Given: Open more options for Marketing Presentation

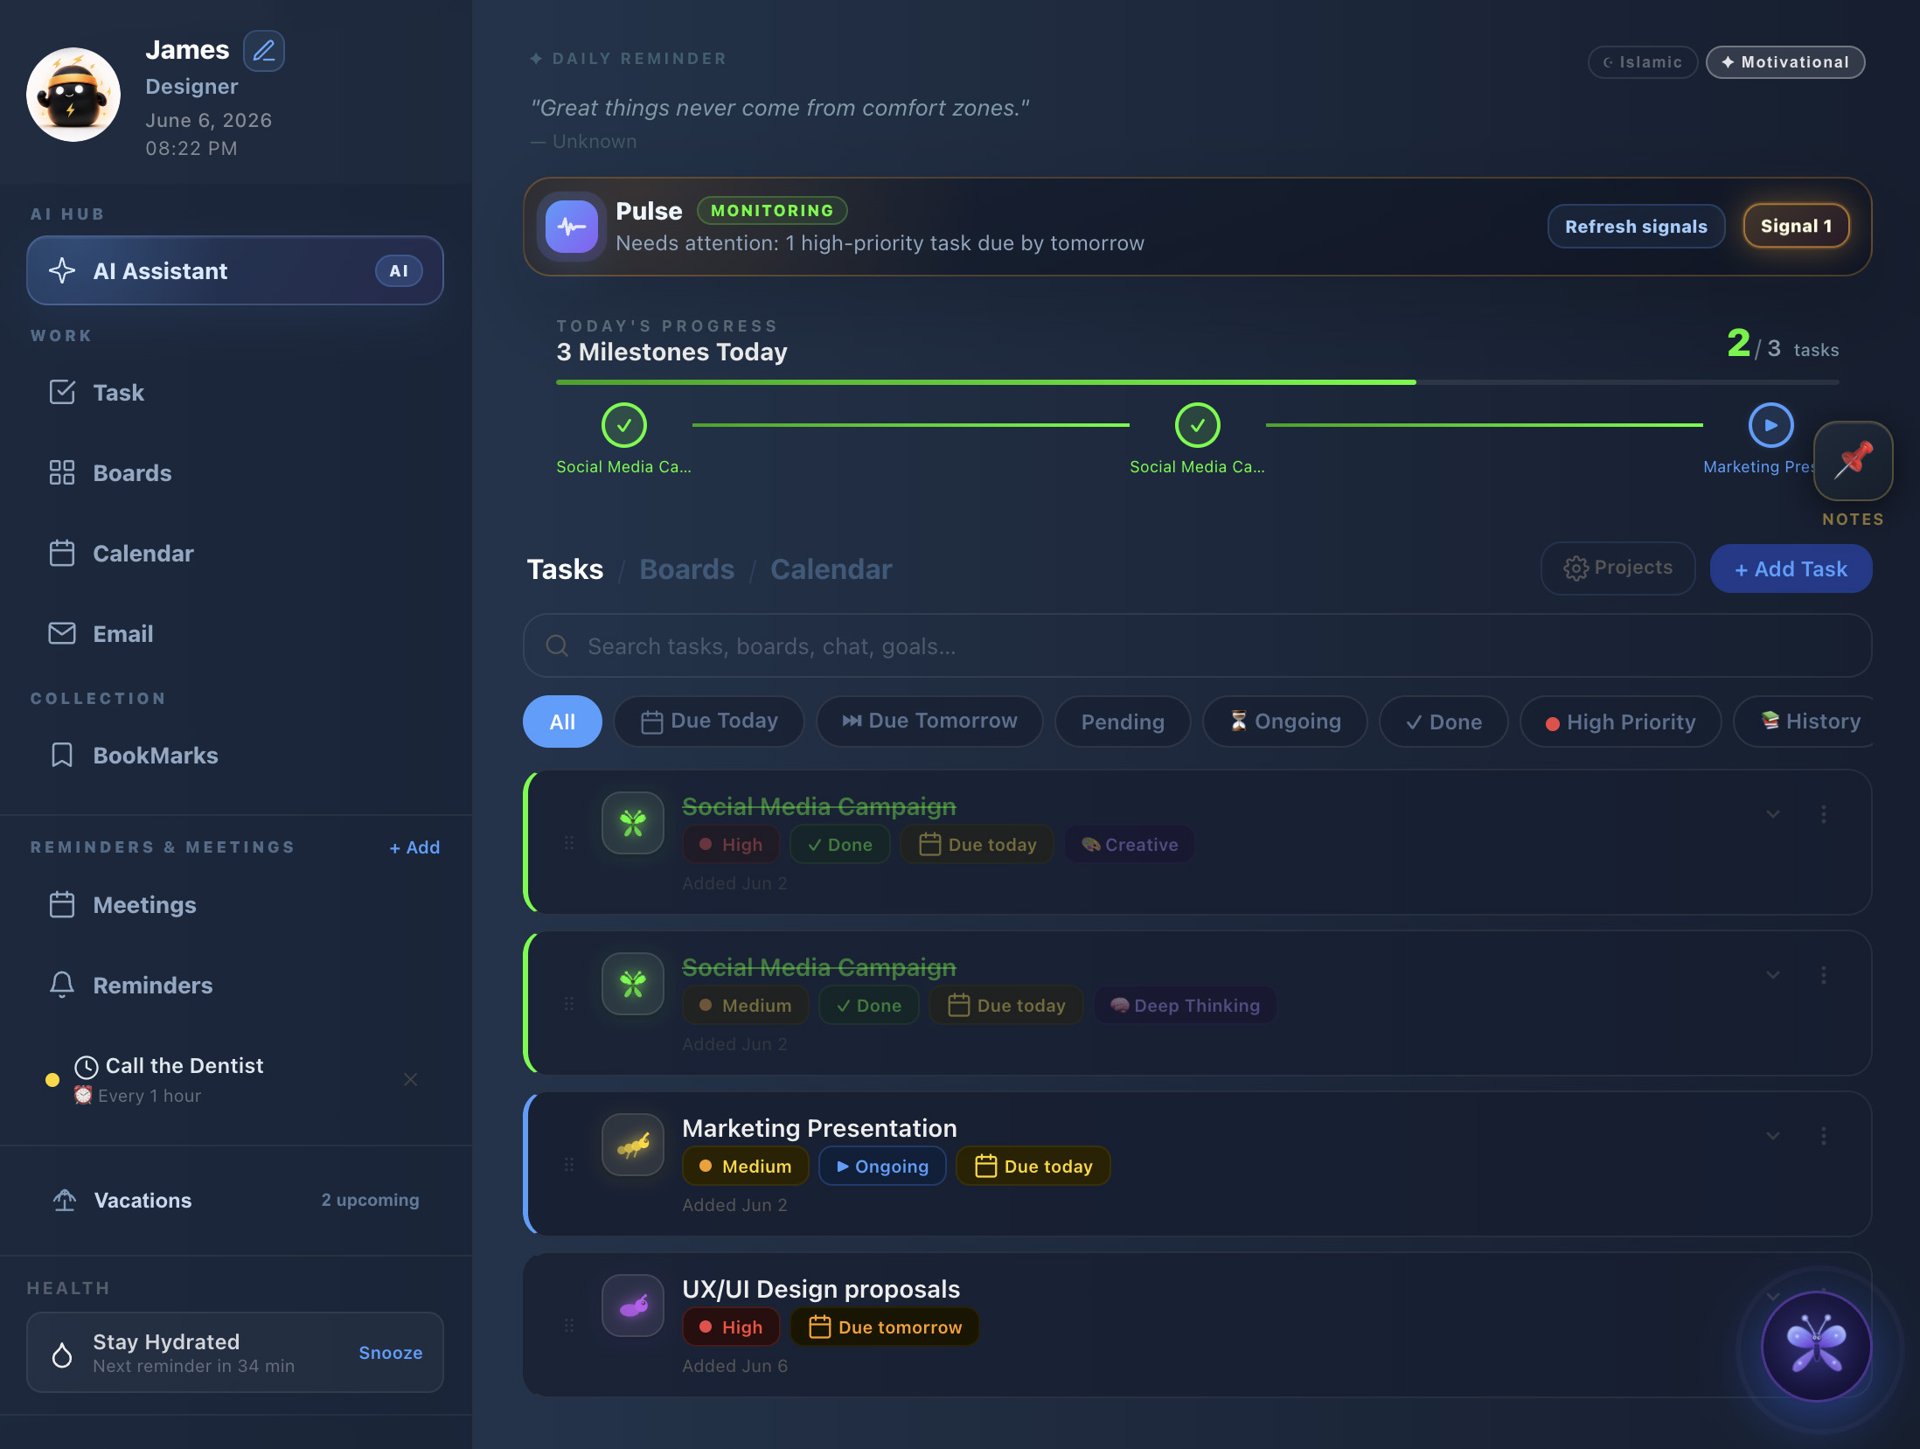Looking at the screenshot, I should [1823, 1136].
